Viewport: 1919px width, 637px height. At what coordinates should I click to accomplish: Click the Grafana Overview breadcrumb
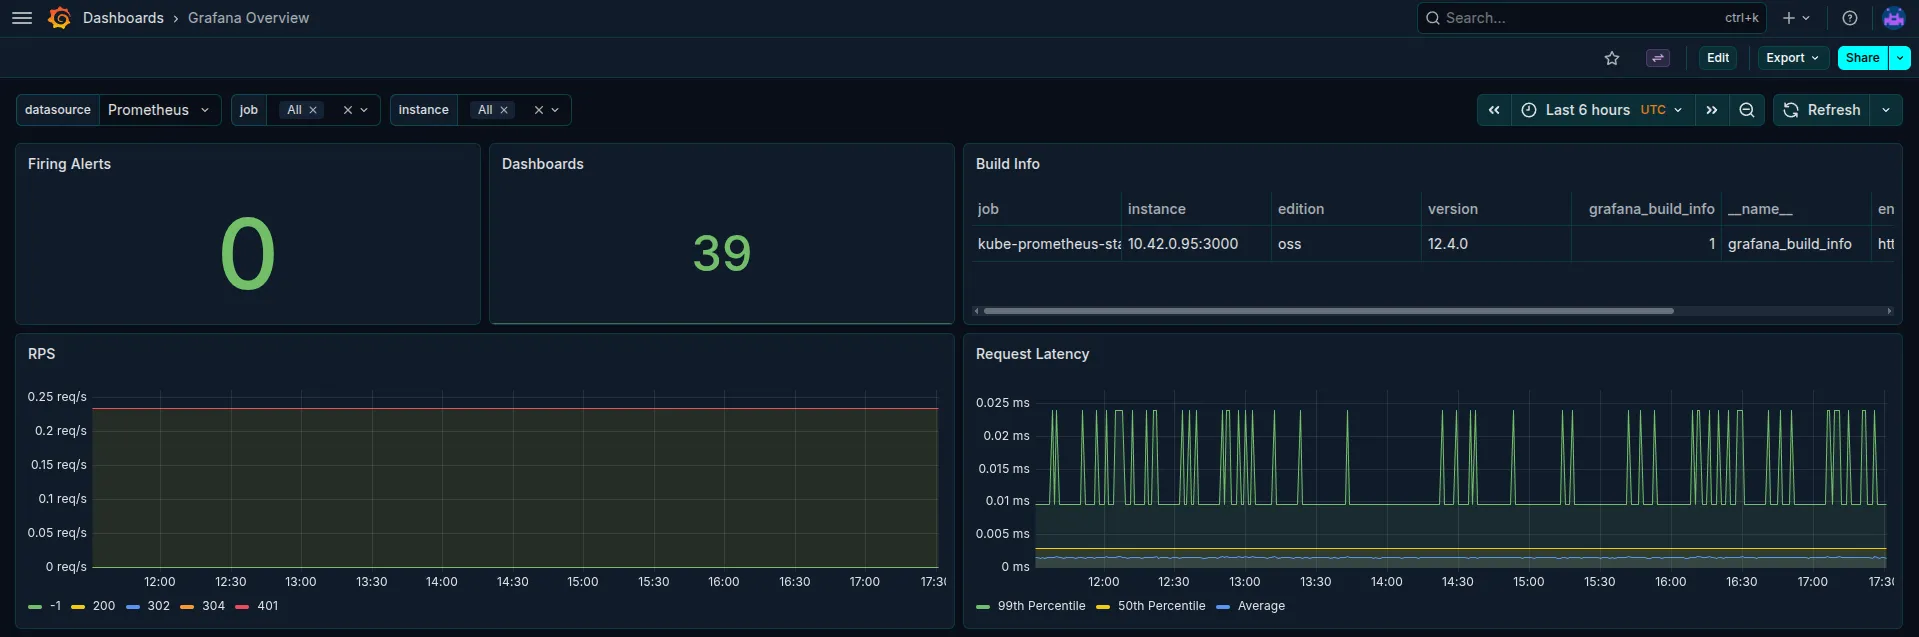248,18
